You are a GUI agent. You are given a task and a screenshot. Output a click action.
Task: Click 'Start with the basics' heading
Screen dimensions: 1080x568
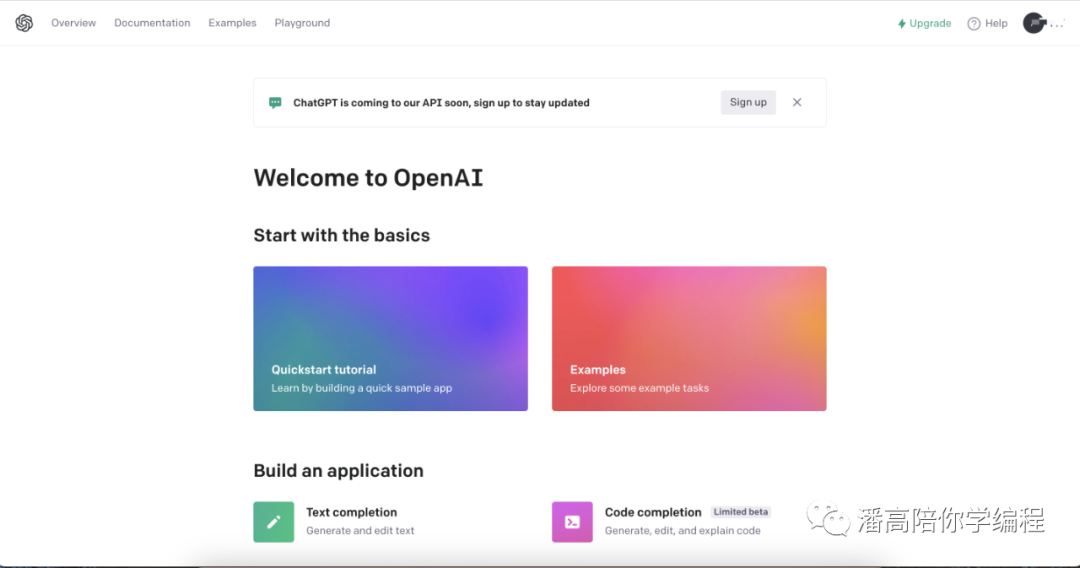[x=342, y=235]
